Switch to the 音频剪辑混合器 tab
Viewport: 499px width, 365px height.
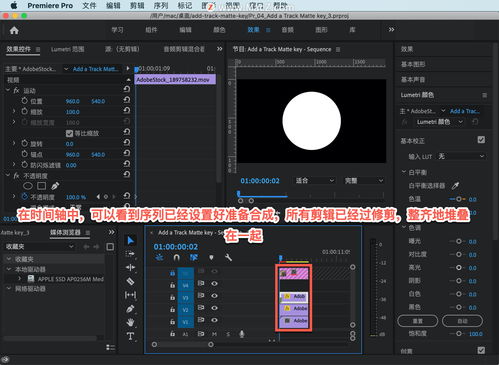[x=184, y=49]
